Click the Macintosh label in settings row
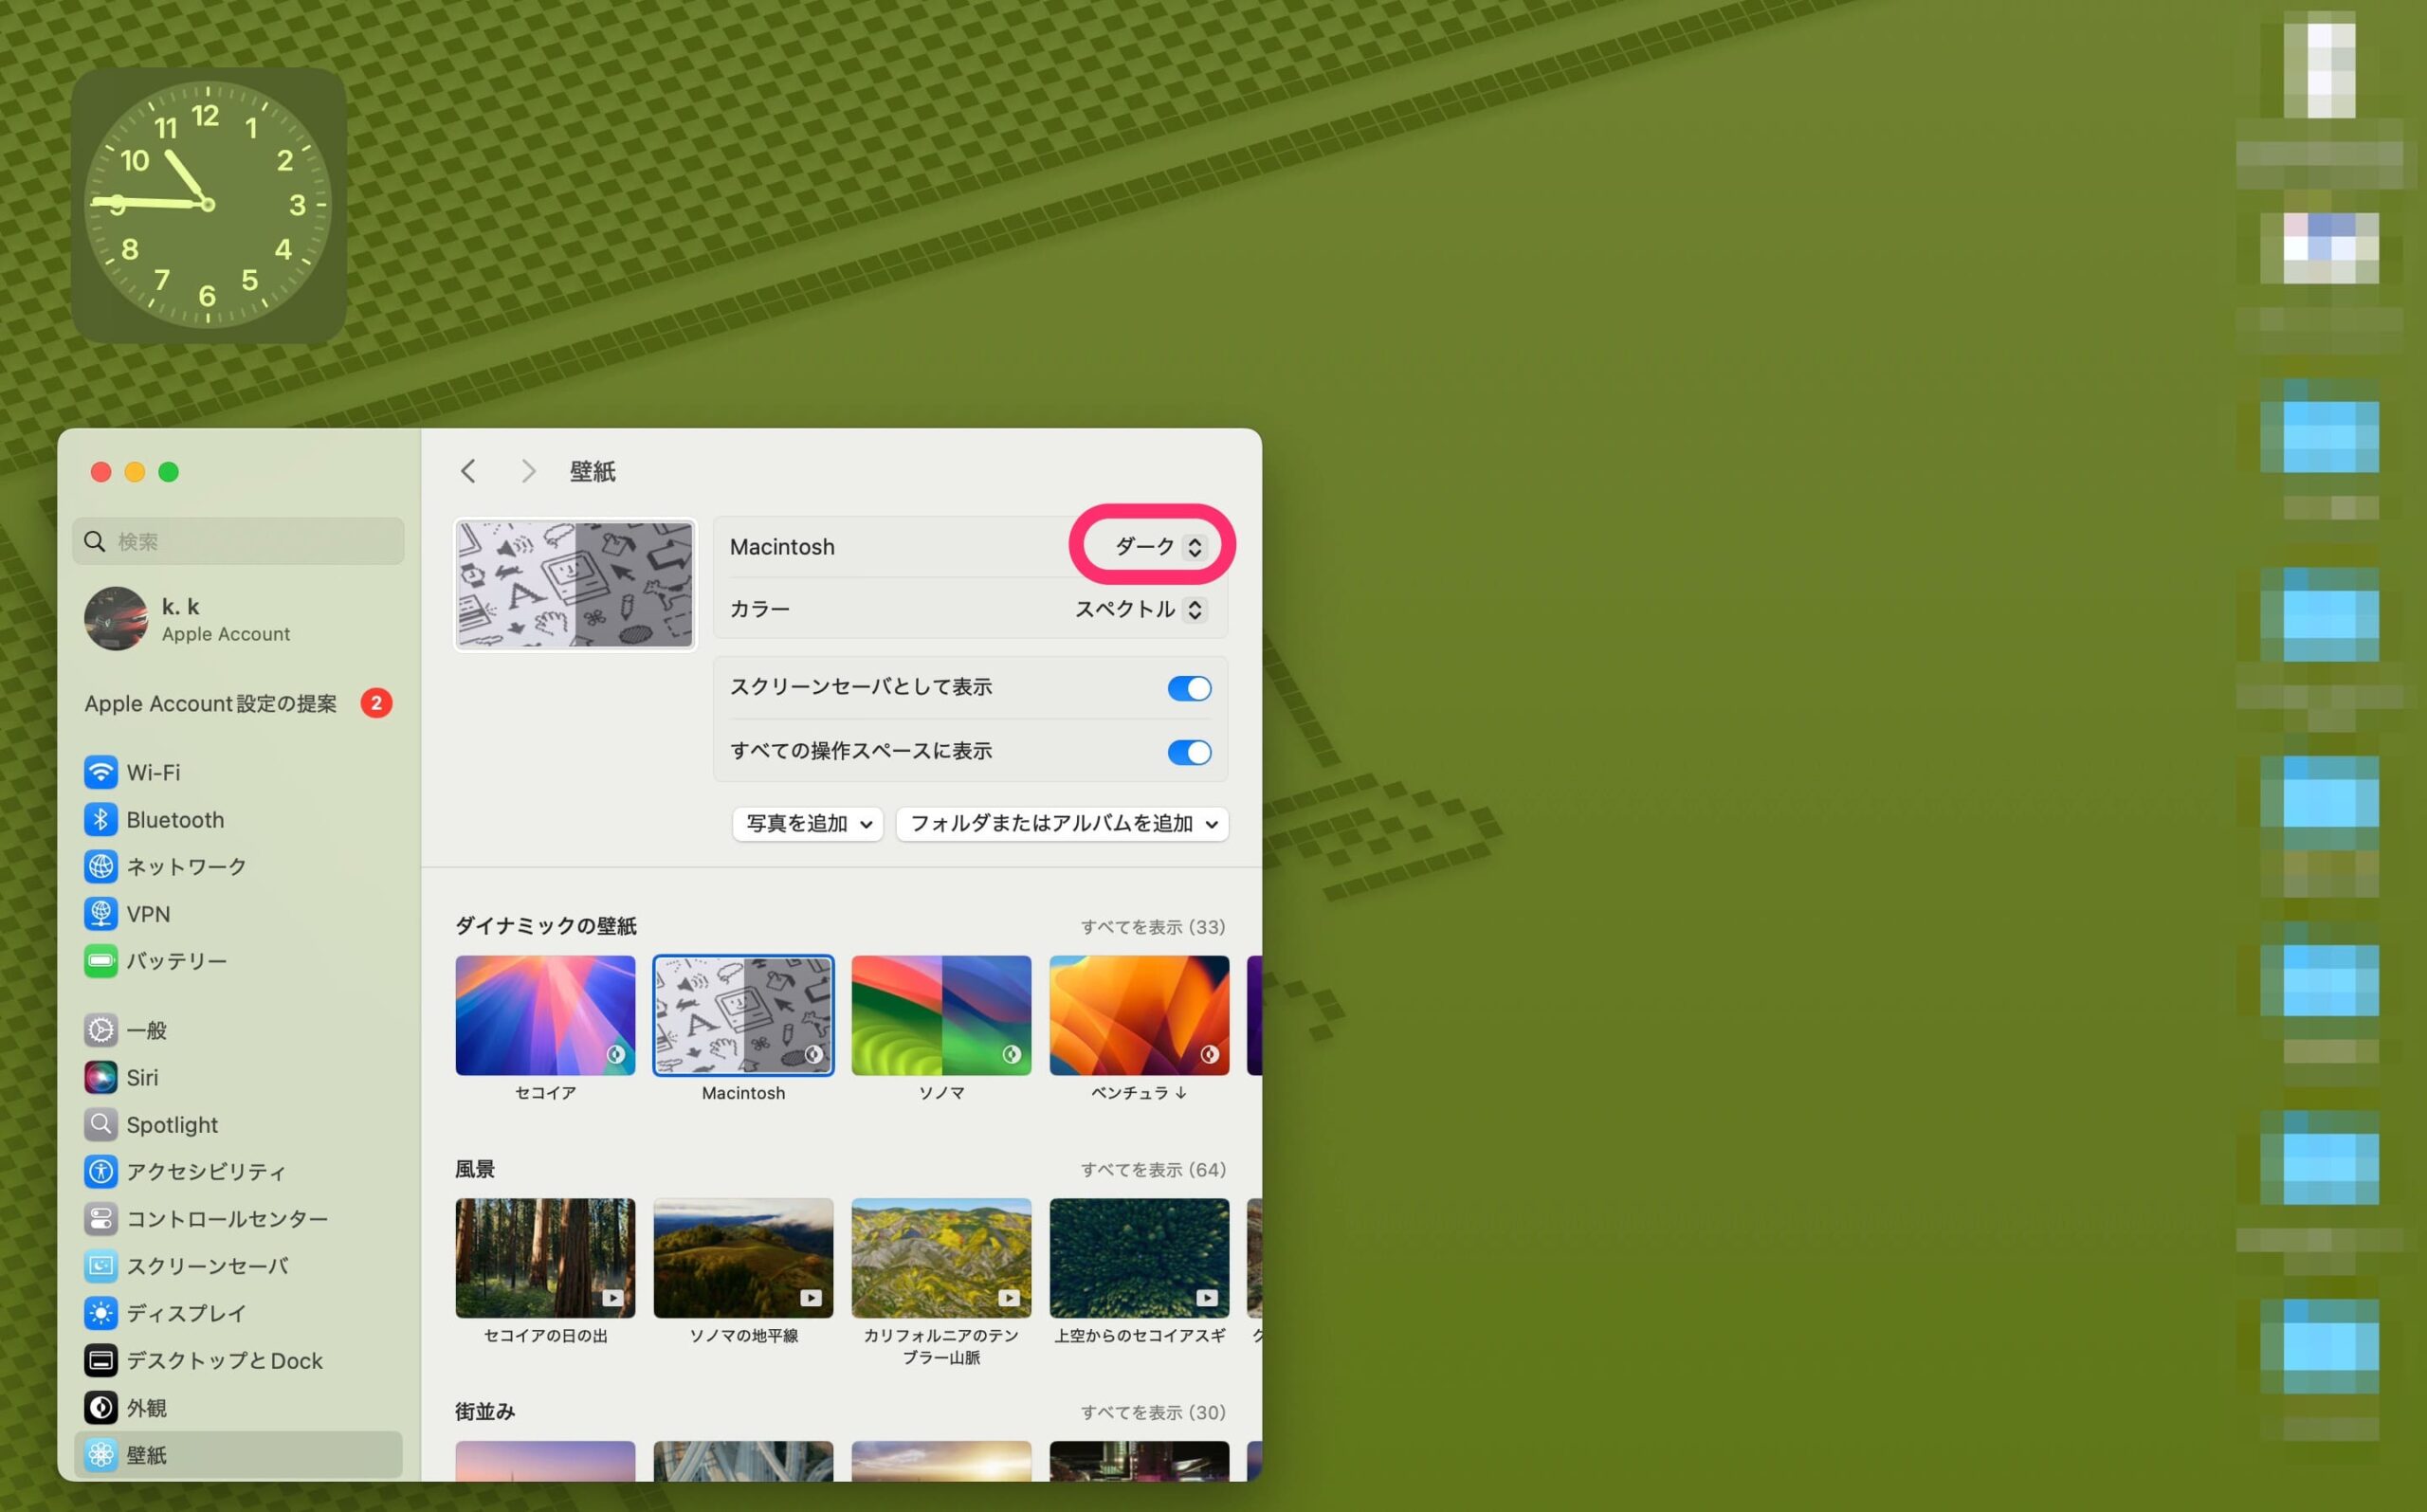The height and width of the screenshot is (1512, 2427). pyautogui.click(x=782, y=547)
